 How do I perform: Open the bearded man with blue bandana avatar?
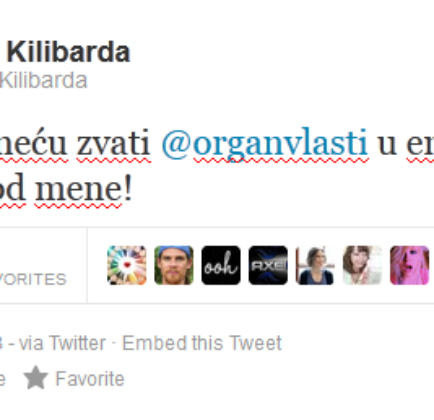(174, 265)
